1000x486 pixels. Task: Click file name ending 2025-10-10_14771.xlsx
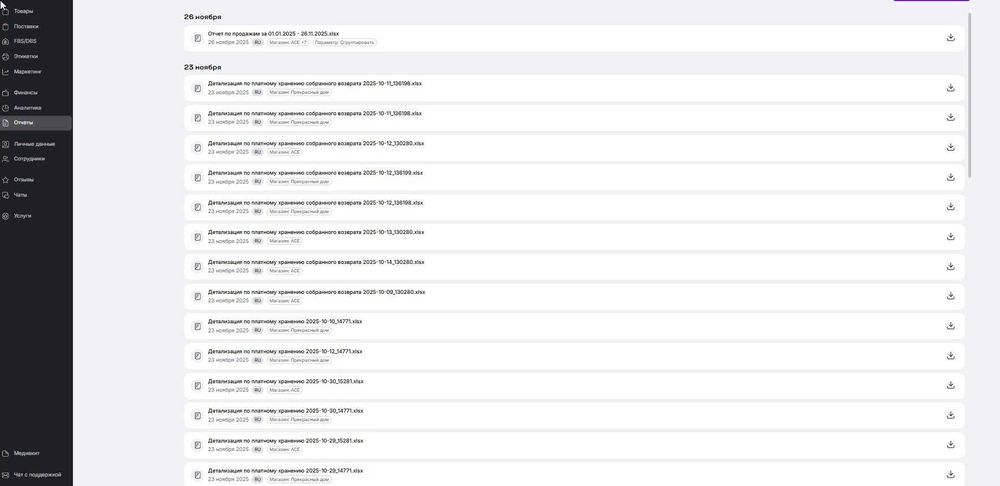[x=285, y=321]
